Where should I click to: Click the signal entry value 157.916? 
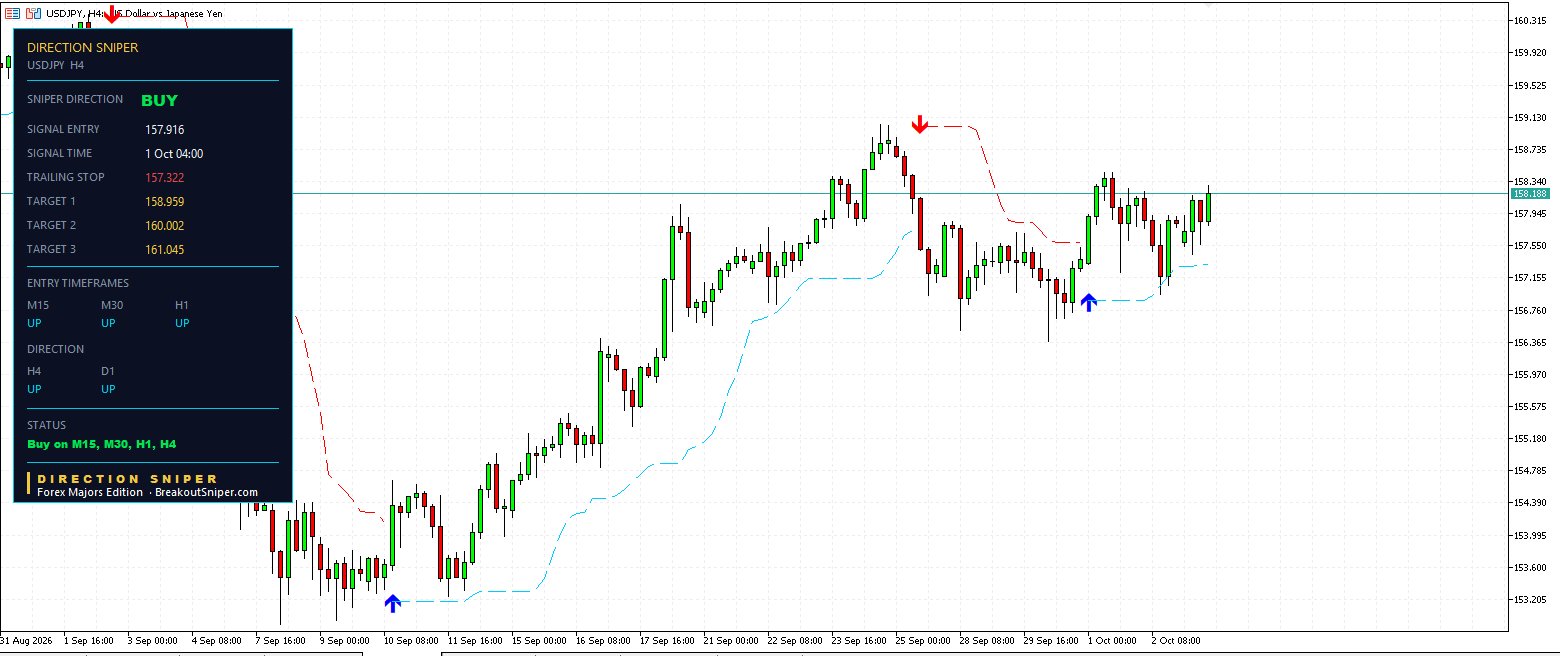coord(165,130)
